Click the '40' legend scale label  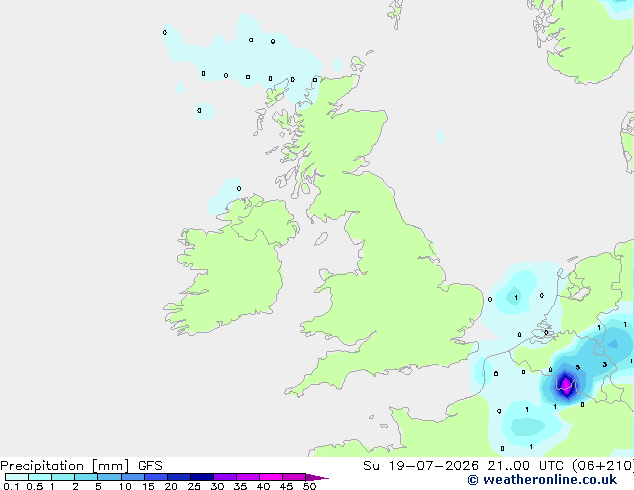(x=263, y=486)
